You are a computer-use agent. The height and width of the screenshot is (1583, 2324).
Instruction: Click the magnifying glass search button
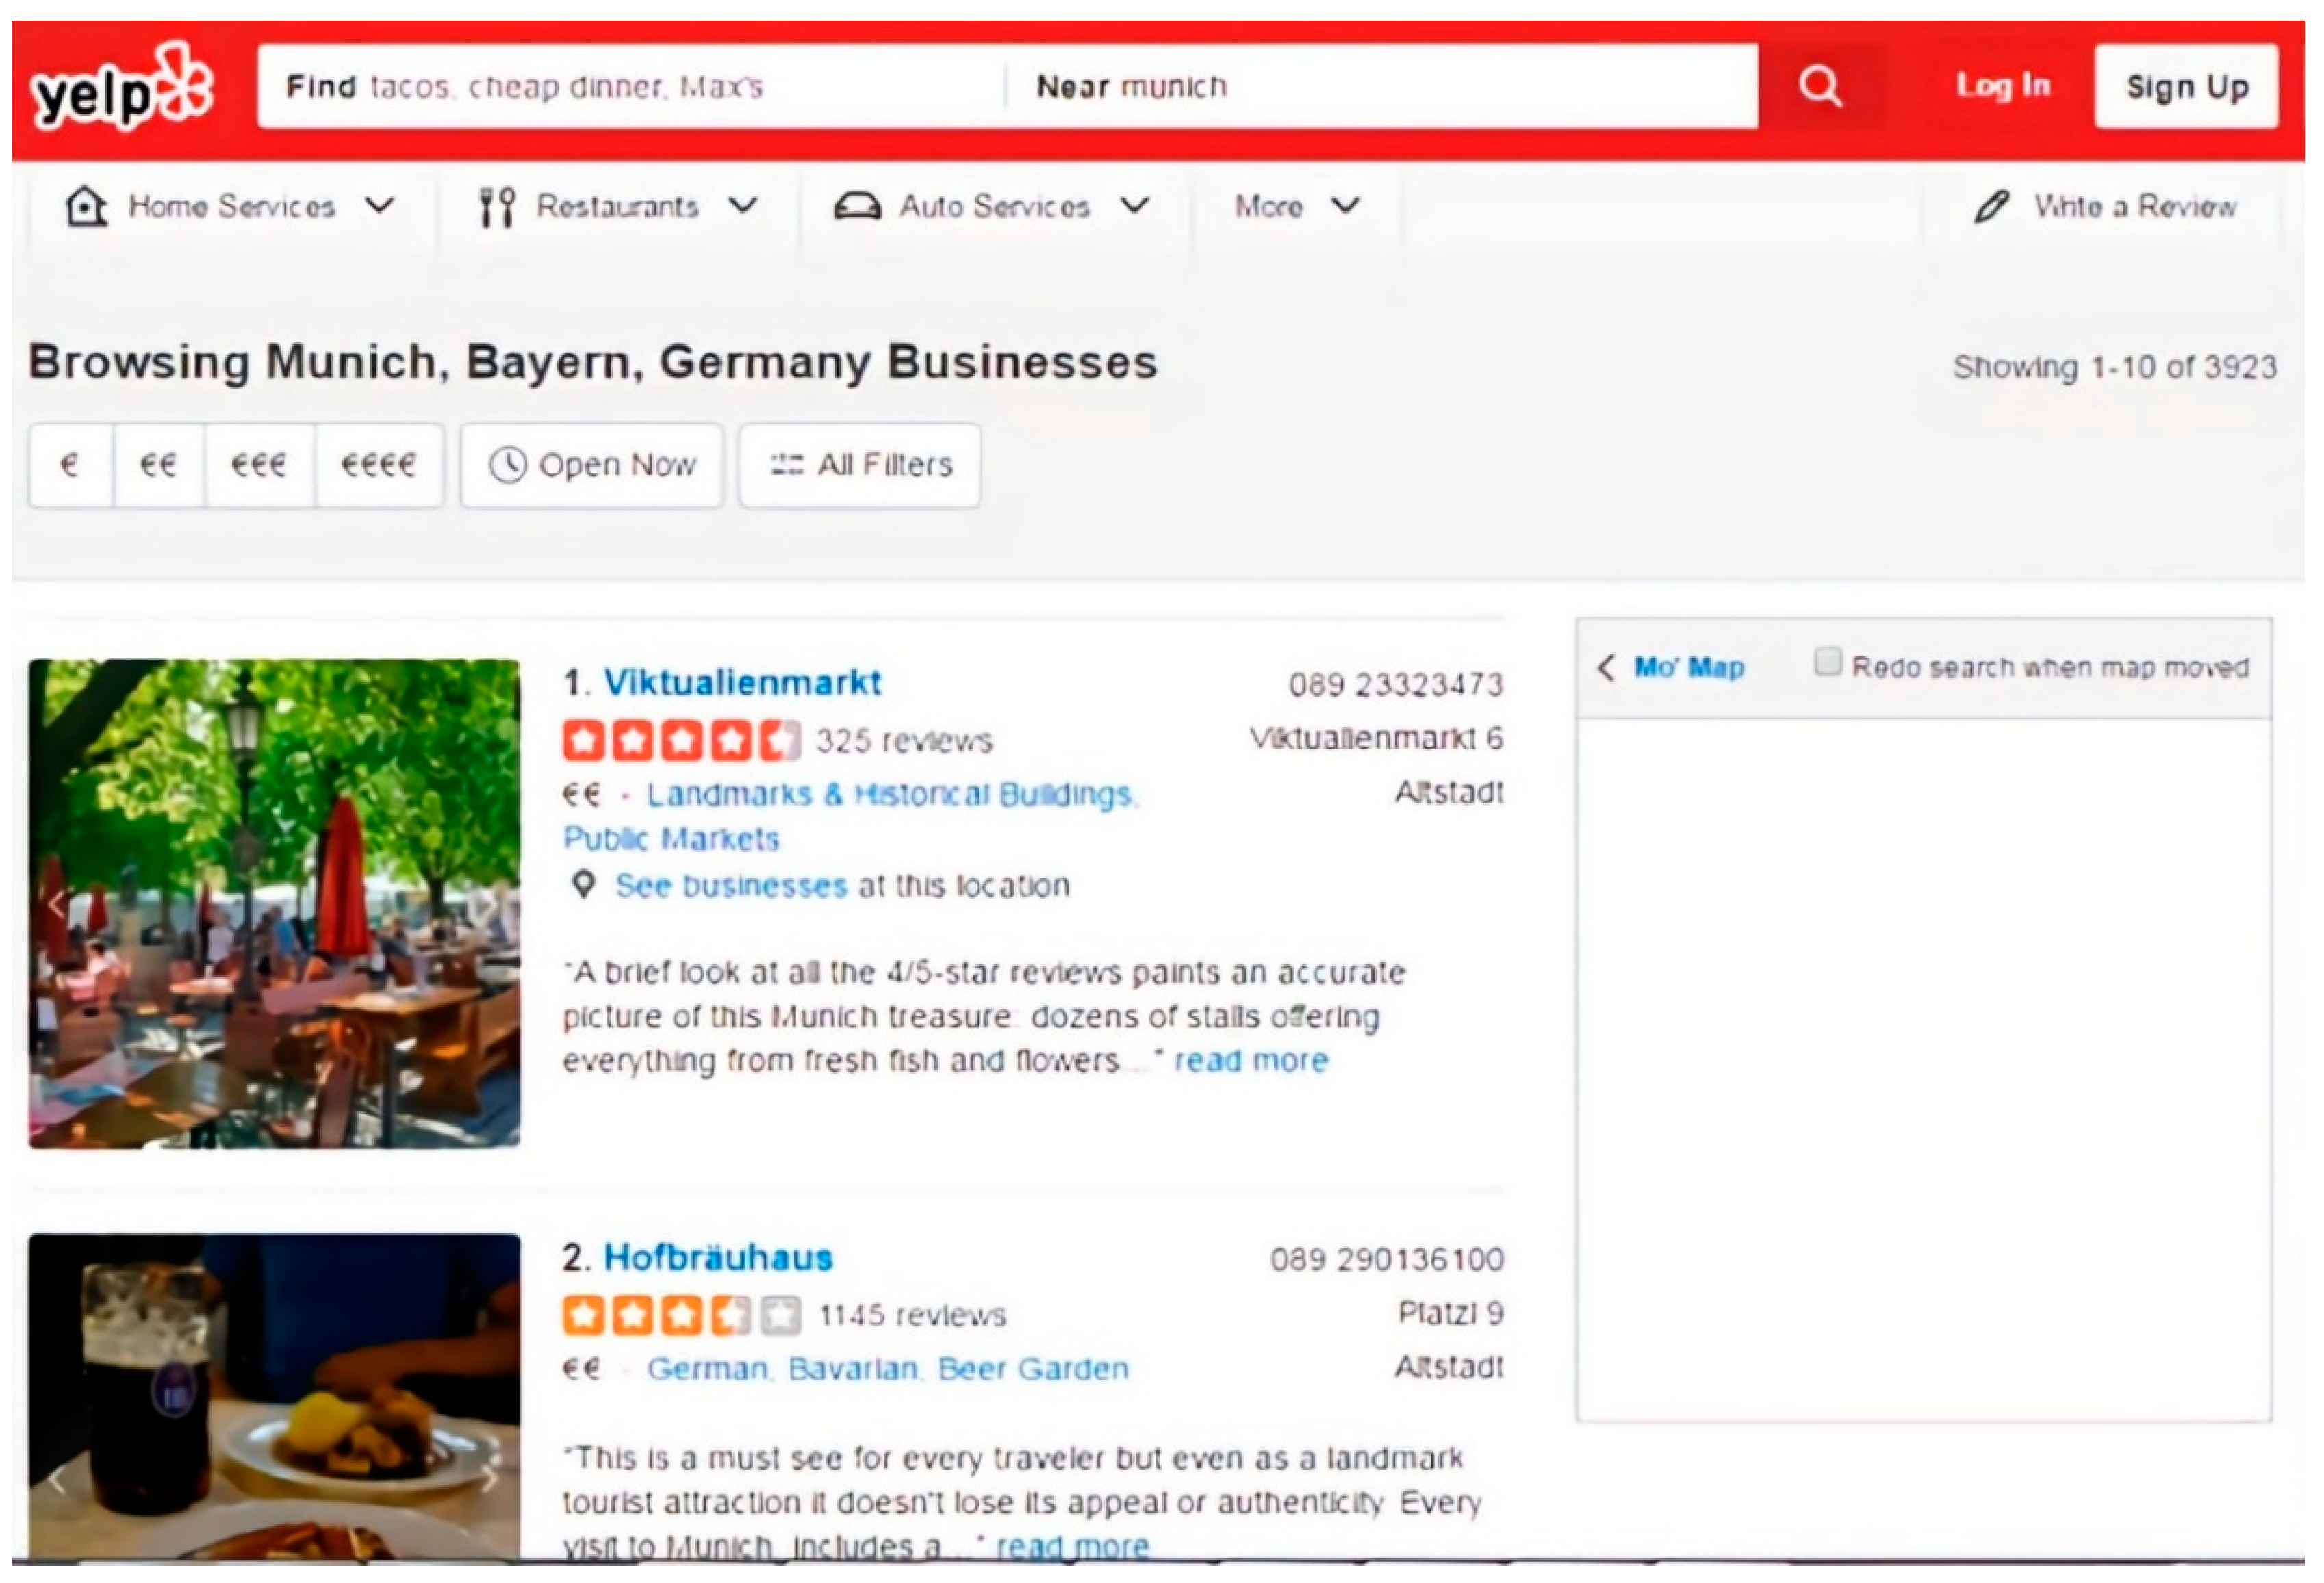click(x=1820, y=86)
